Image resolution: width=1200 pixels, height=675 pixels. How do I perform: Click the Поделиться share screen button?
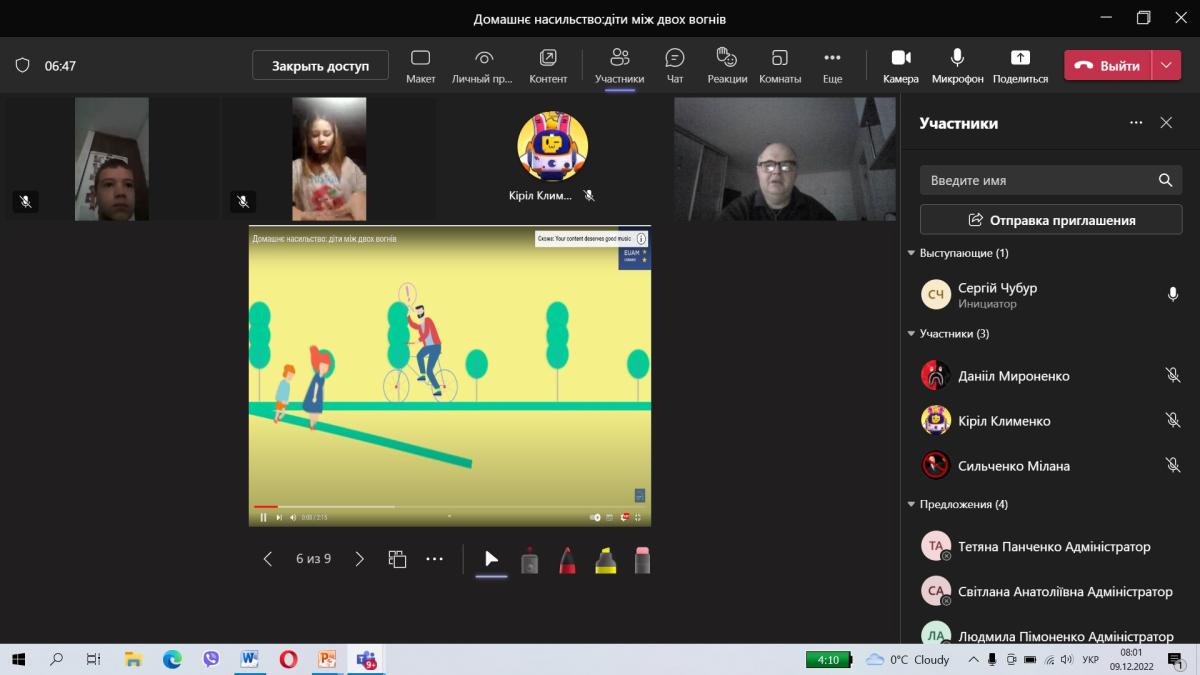pos(1020,66)
